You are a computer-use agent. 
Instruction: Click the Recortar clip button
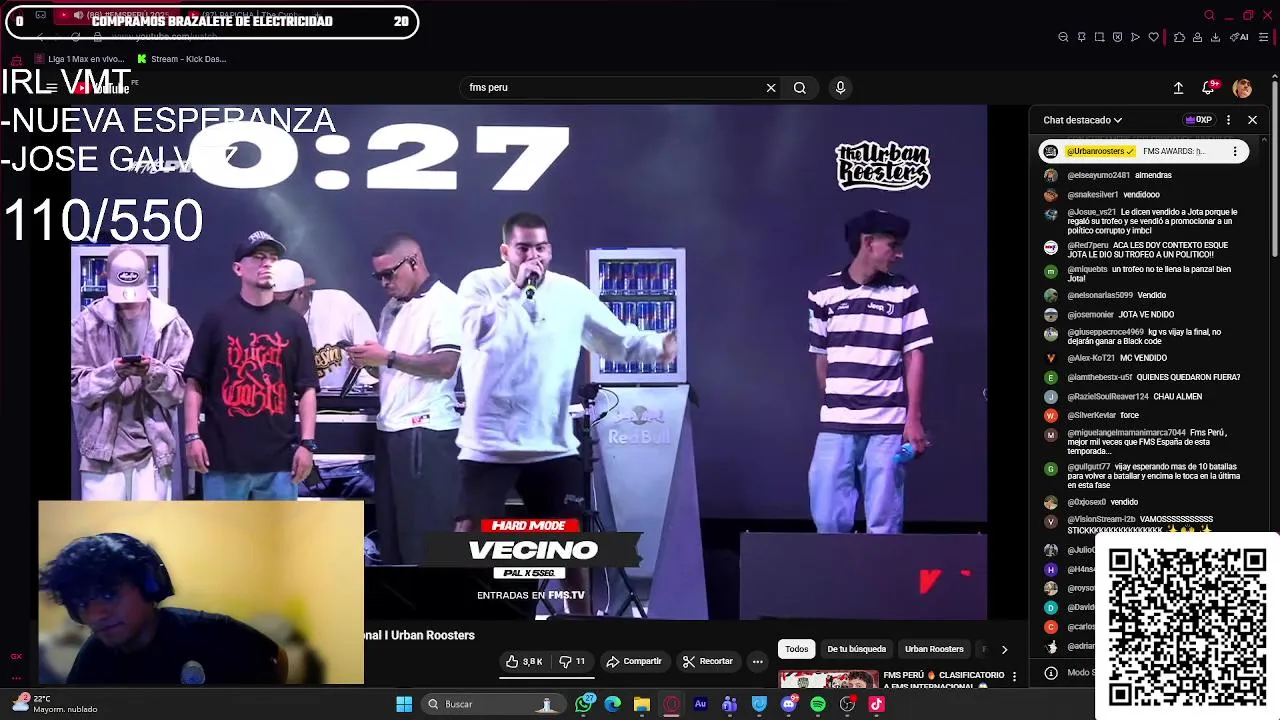707,662
